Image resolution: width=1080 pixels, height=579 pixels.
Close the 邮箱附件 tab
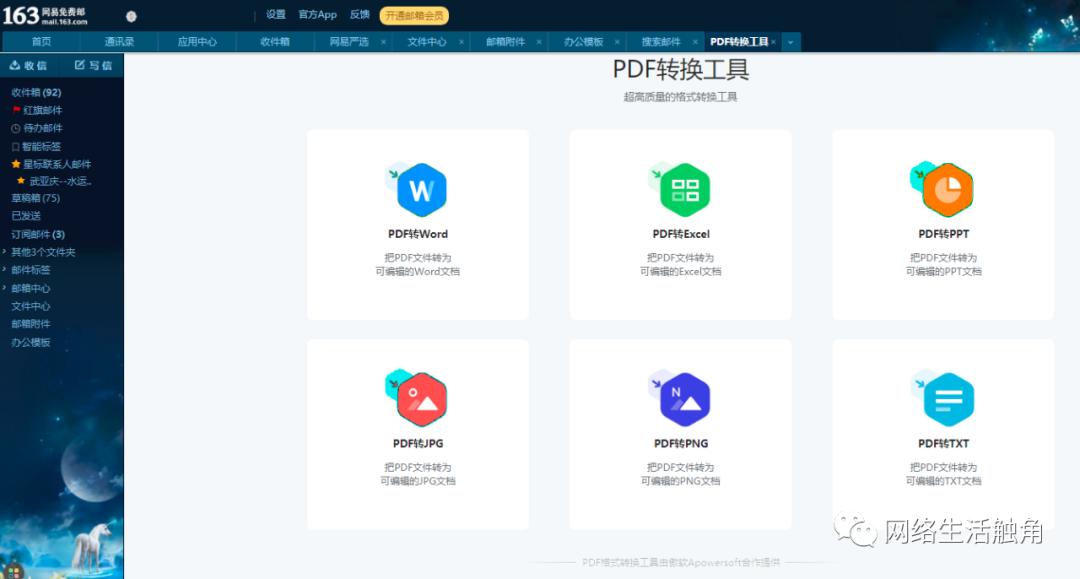(539, 42)
